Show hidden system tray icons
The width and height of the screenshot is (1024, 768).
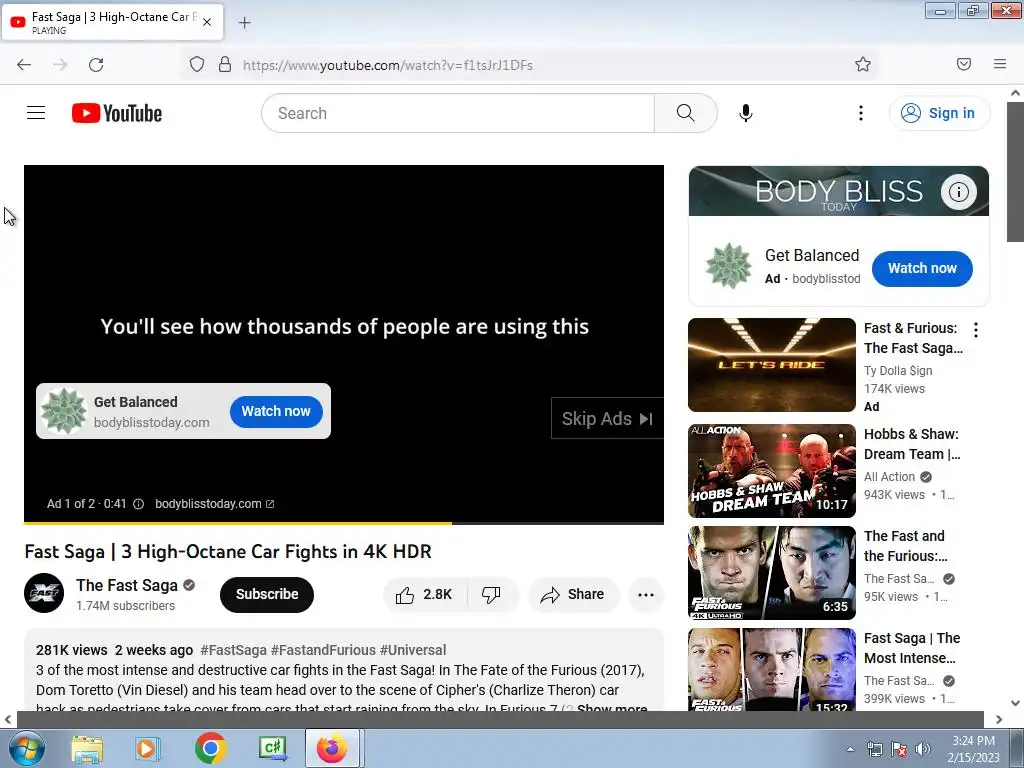[x=850, y=749]
